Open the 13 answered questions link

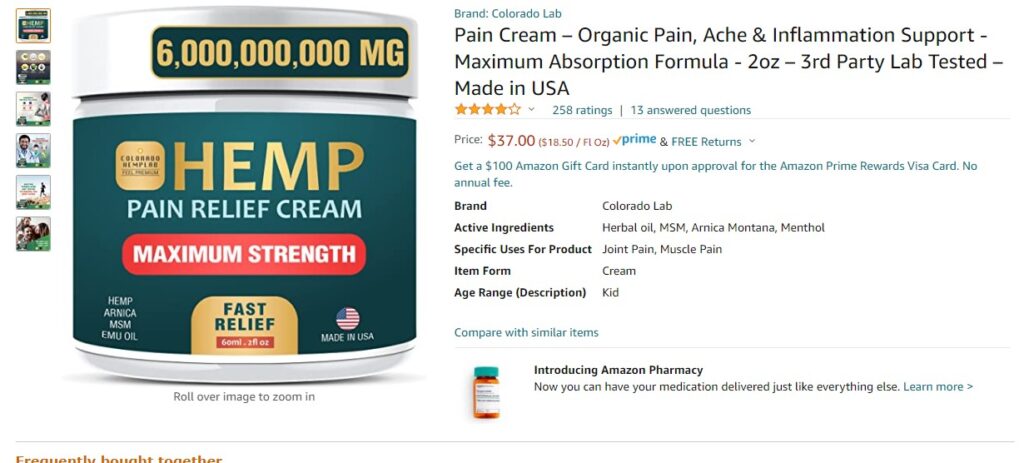click(690, 110)
